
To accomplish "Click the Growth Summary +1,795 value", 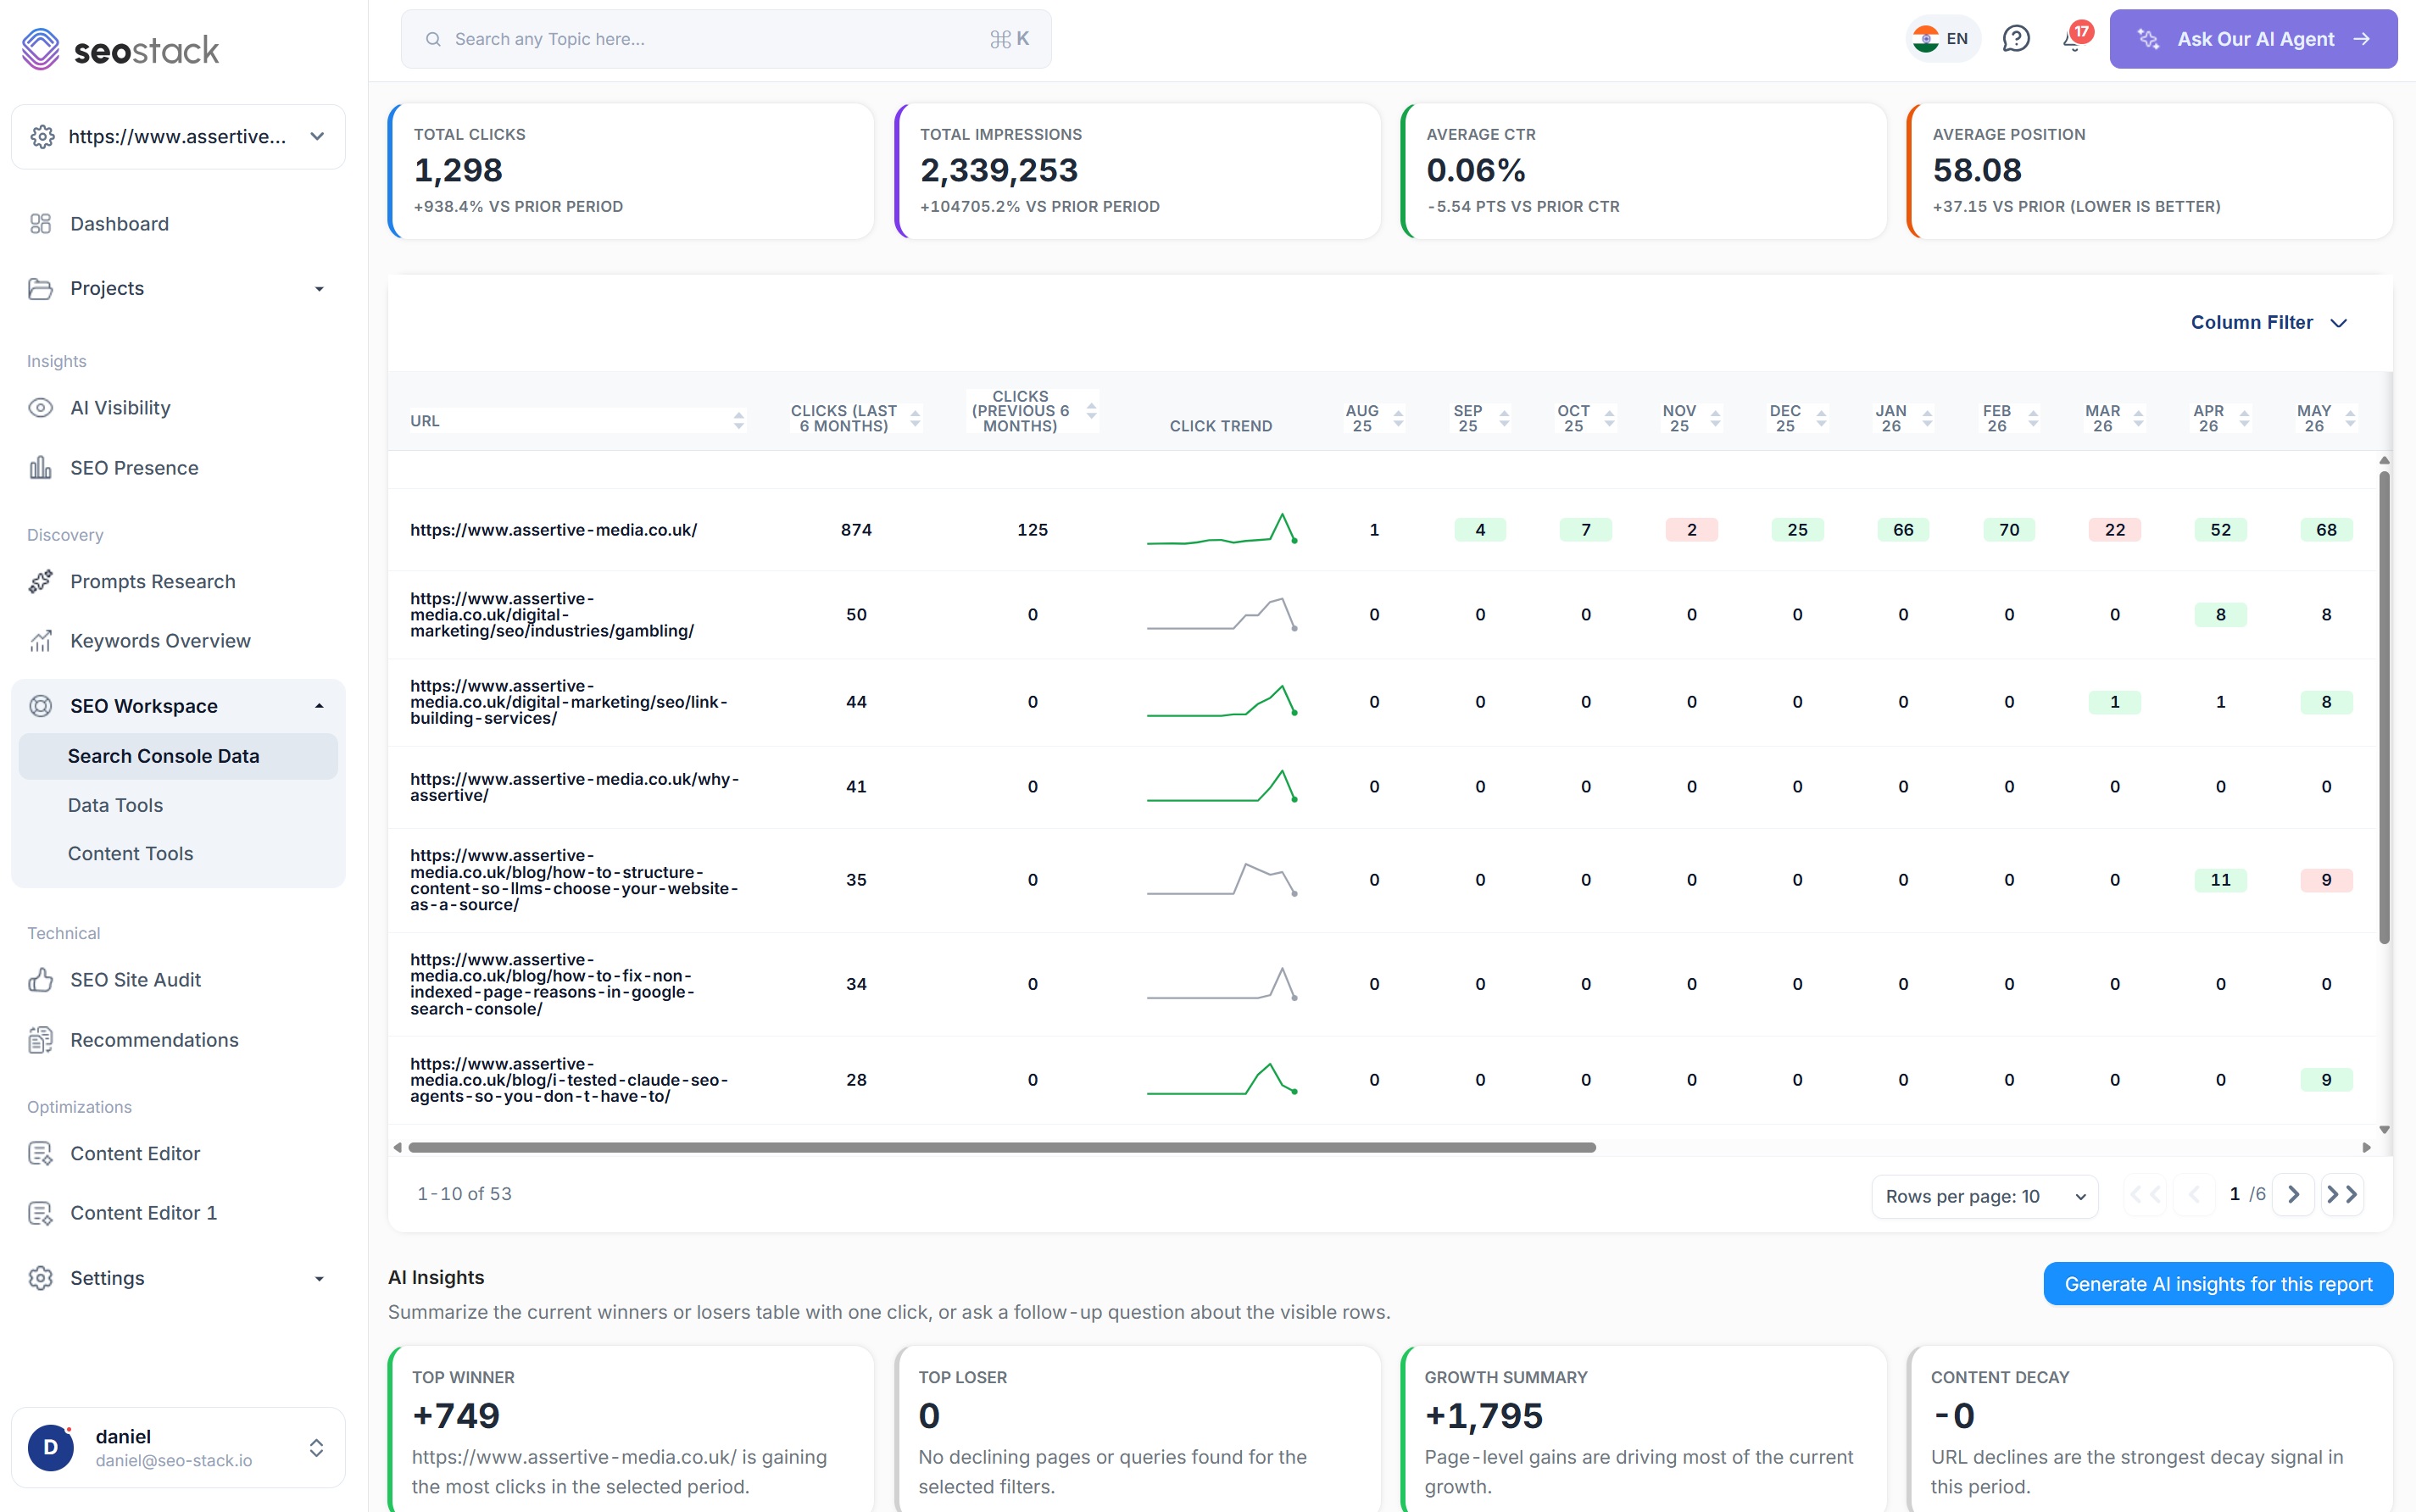I will [x=1483, y=1415].
